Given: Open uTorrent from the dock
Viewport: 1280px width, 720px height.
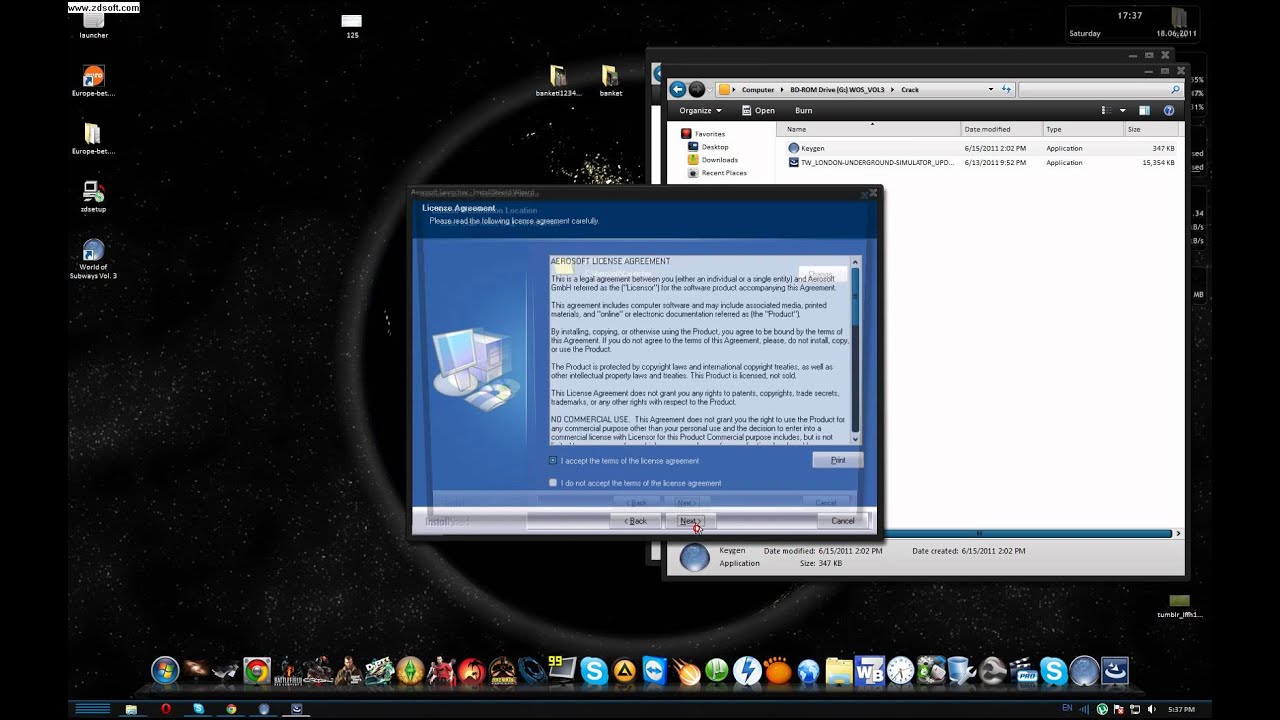Looking at the screenshot, I should click(x=717, y=671).
